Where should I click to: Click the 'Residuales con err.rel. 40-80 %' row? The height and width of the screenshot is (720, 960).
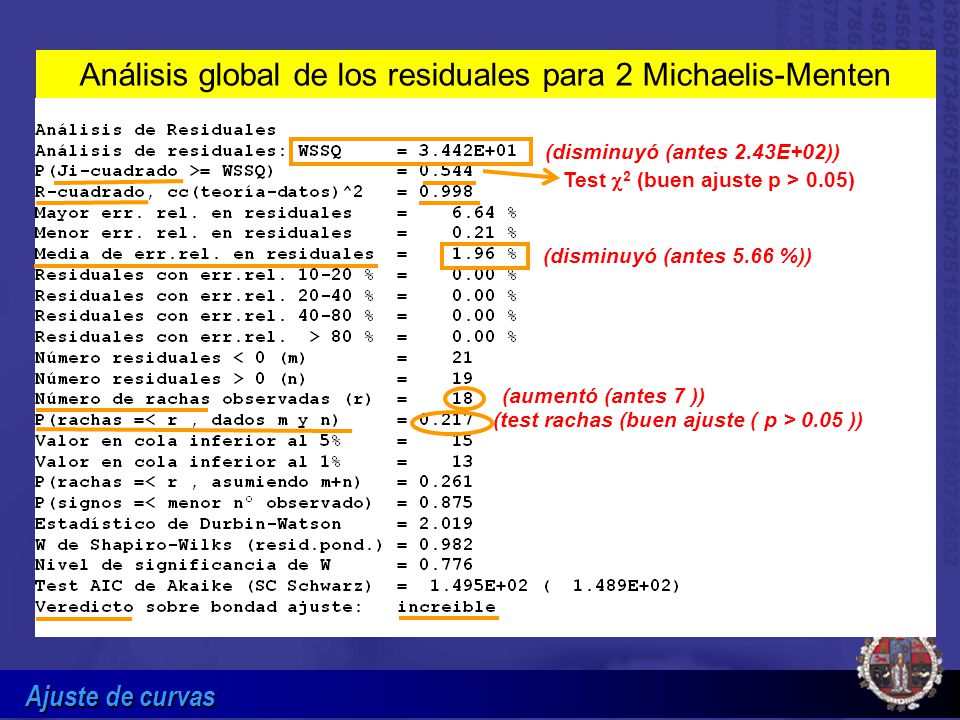click(276, 316)
